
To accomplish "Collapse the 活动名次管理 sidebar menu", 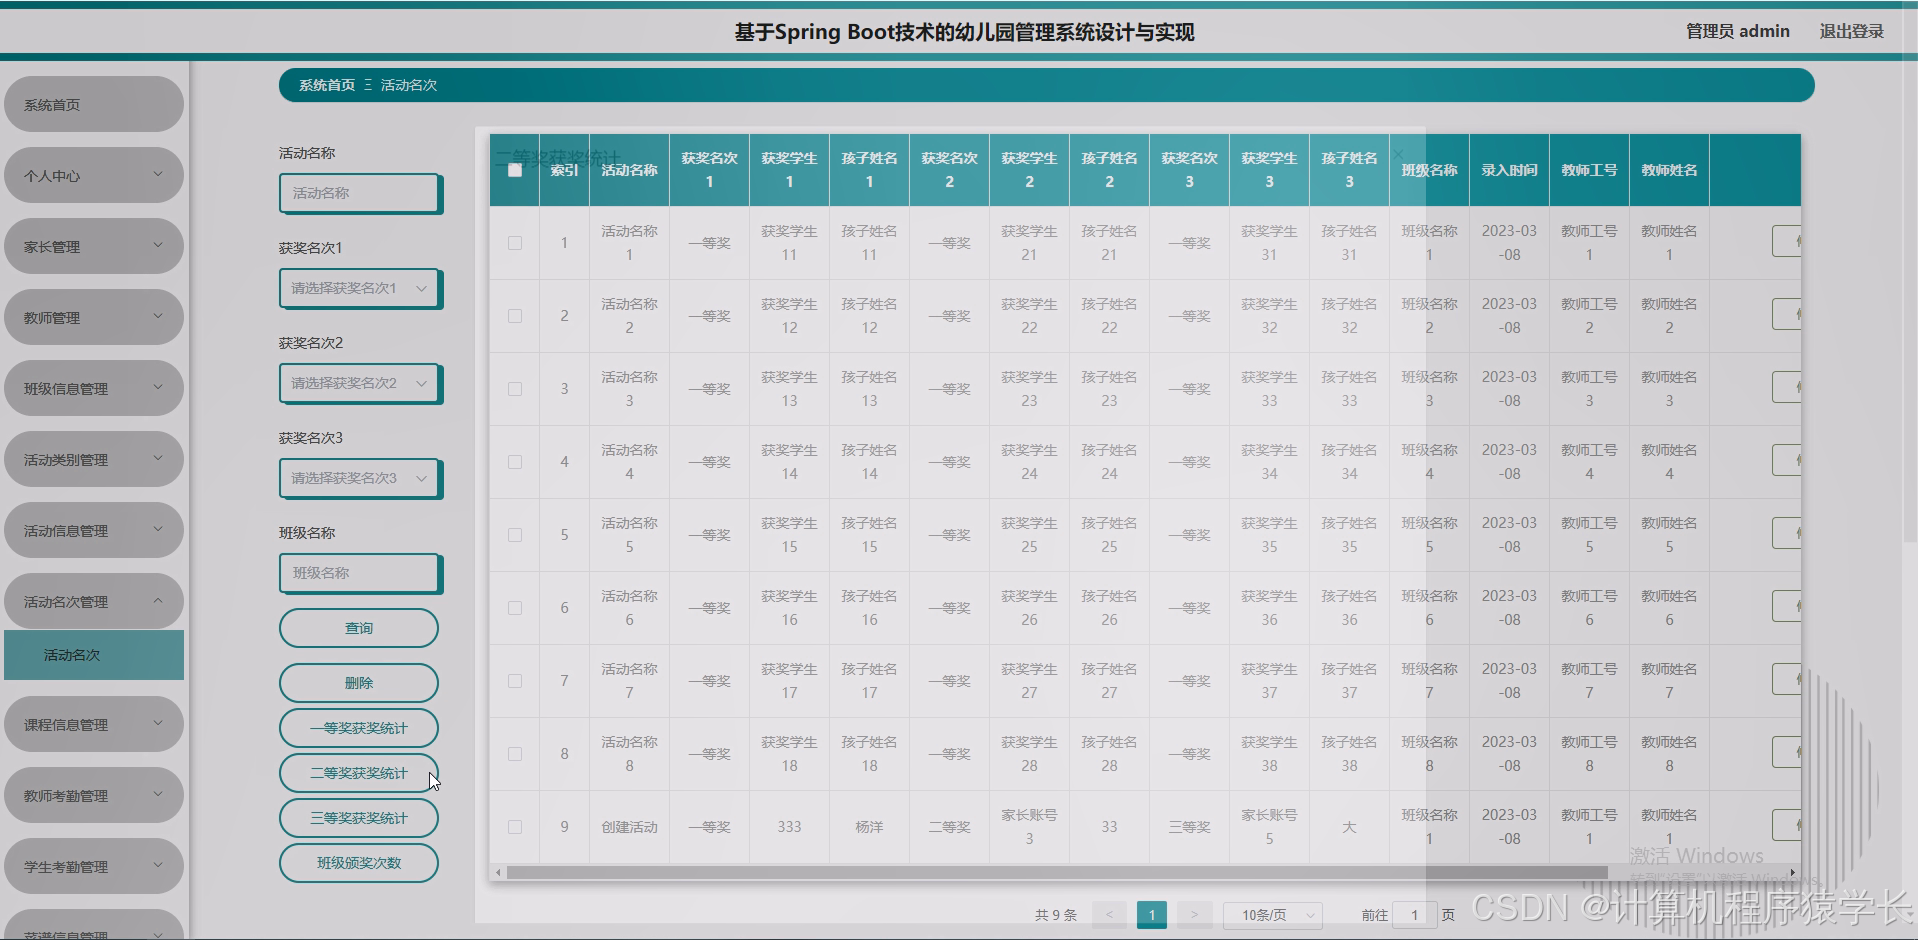I will click(x=94, y=601).
